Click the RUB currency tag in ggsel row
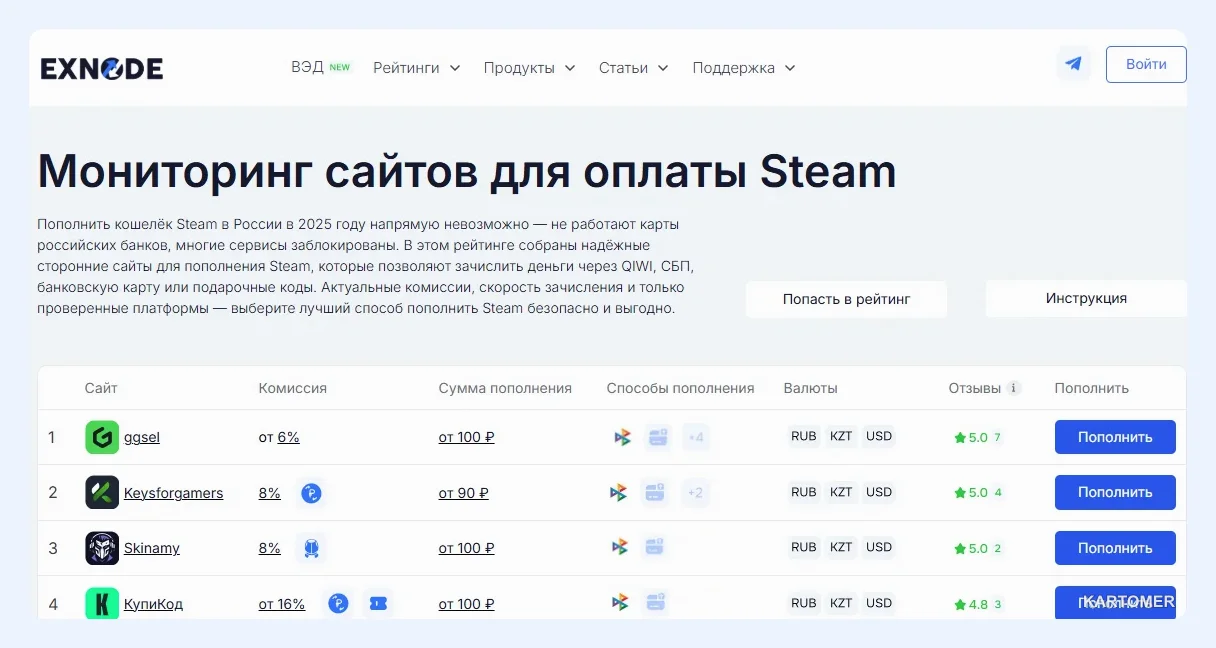The width and height of the screenshot is (1216, 648). [x=804, y=436]
